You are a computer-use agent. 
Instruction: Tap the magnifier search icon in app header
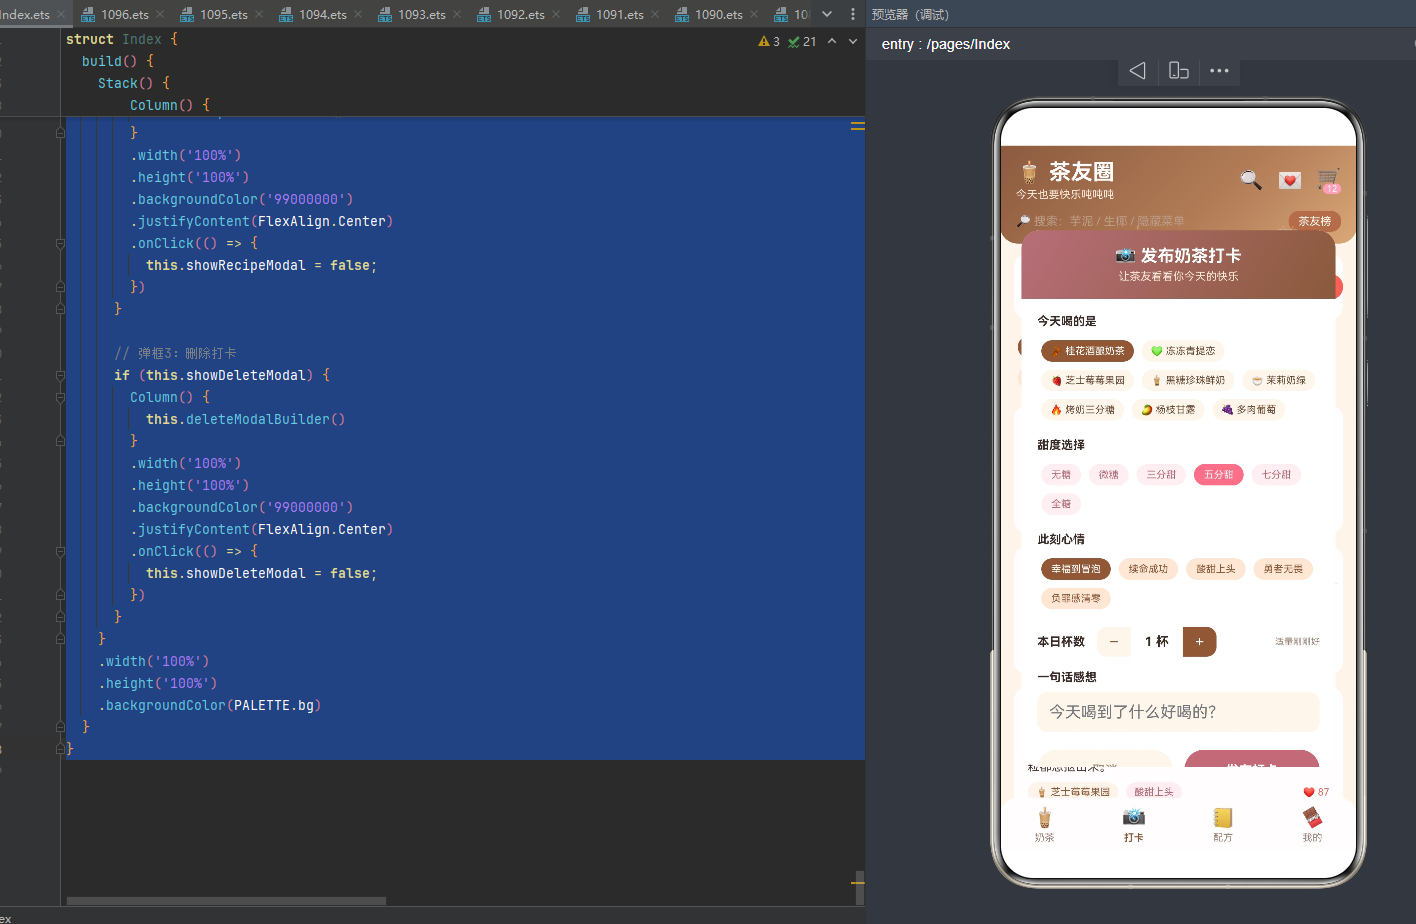point(1250,179)
